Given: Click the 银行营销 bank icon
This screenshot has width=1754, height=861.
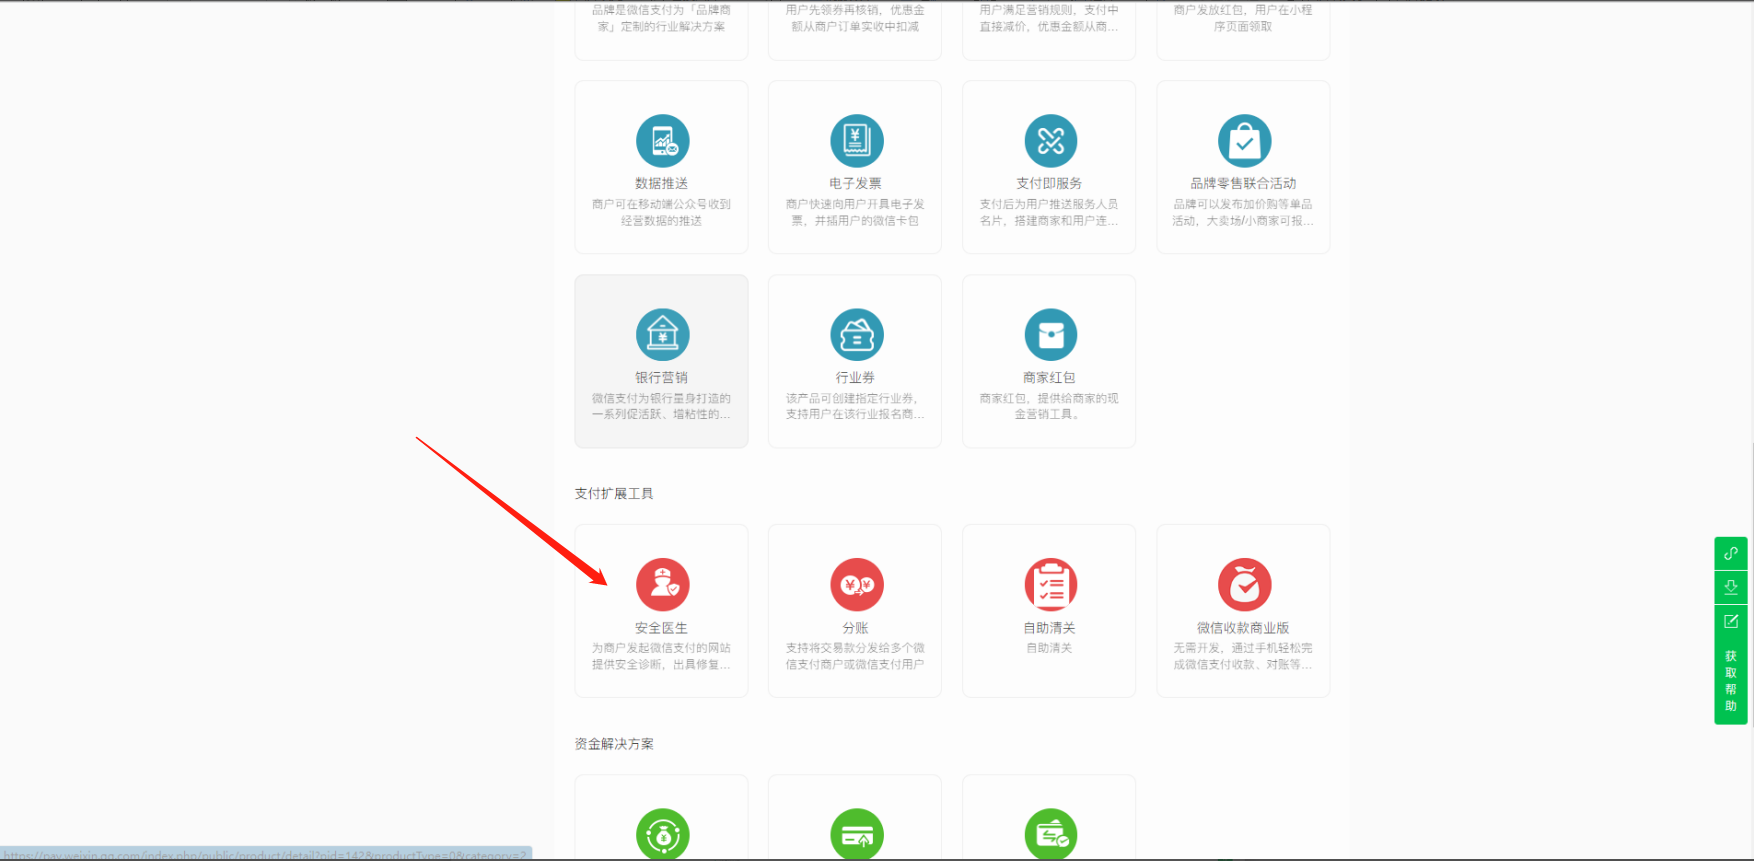Looking at the screenshot, I should (x=662, y=335).
